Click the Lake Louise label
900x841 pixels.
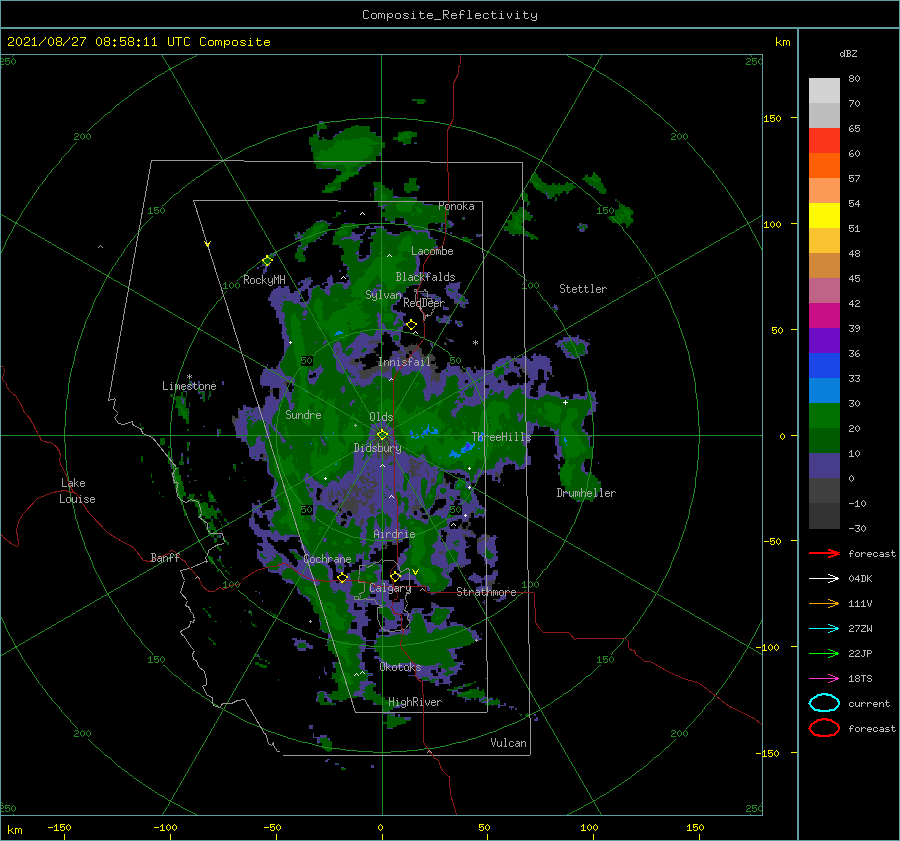pyautogui.click(x=77, y=491)
